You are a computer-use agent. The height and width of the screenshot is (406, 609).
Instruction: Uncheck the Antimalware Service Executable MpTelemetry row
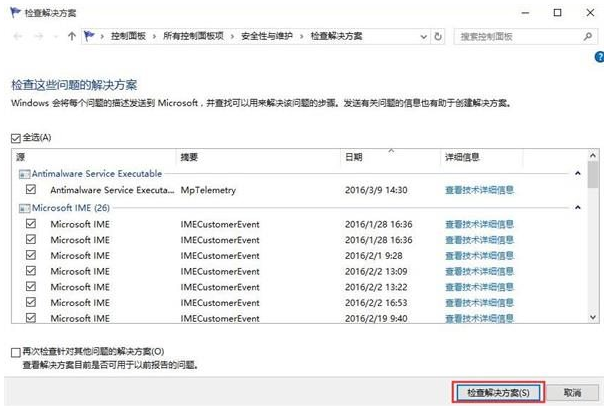(31, 190)
